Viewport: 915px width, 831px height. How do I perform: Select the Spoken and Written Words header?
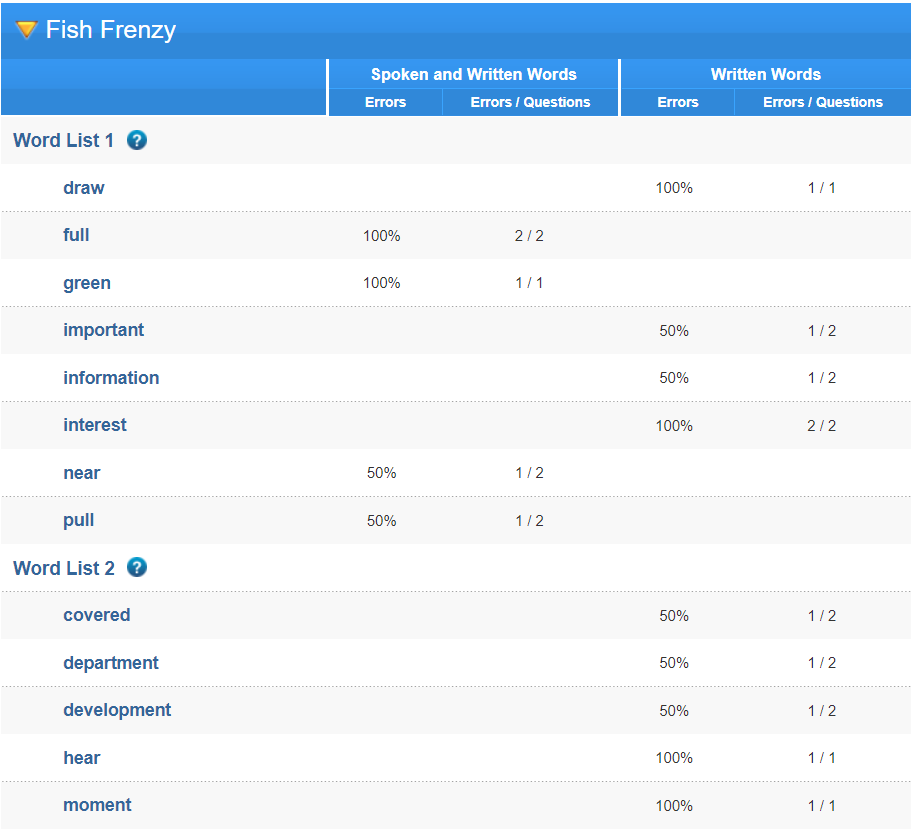[x=474, y=74]
